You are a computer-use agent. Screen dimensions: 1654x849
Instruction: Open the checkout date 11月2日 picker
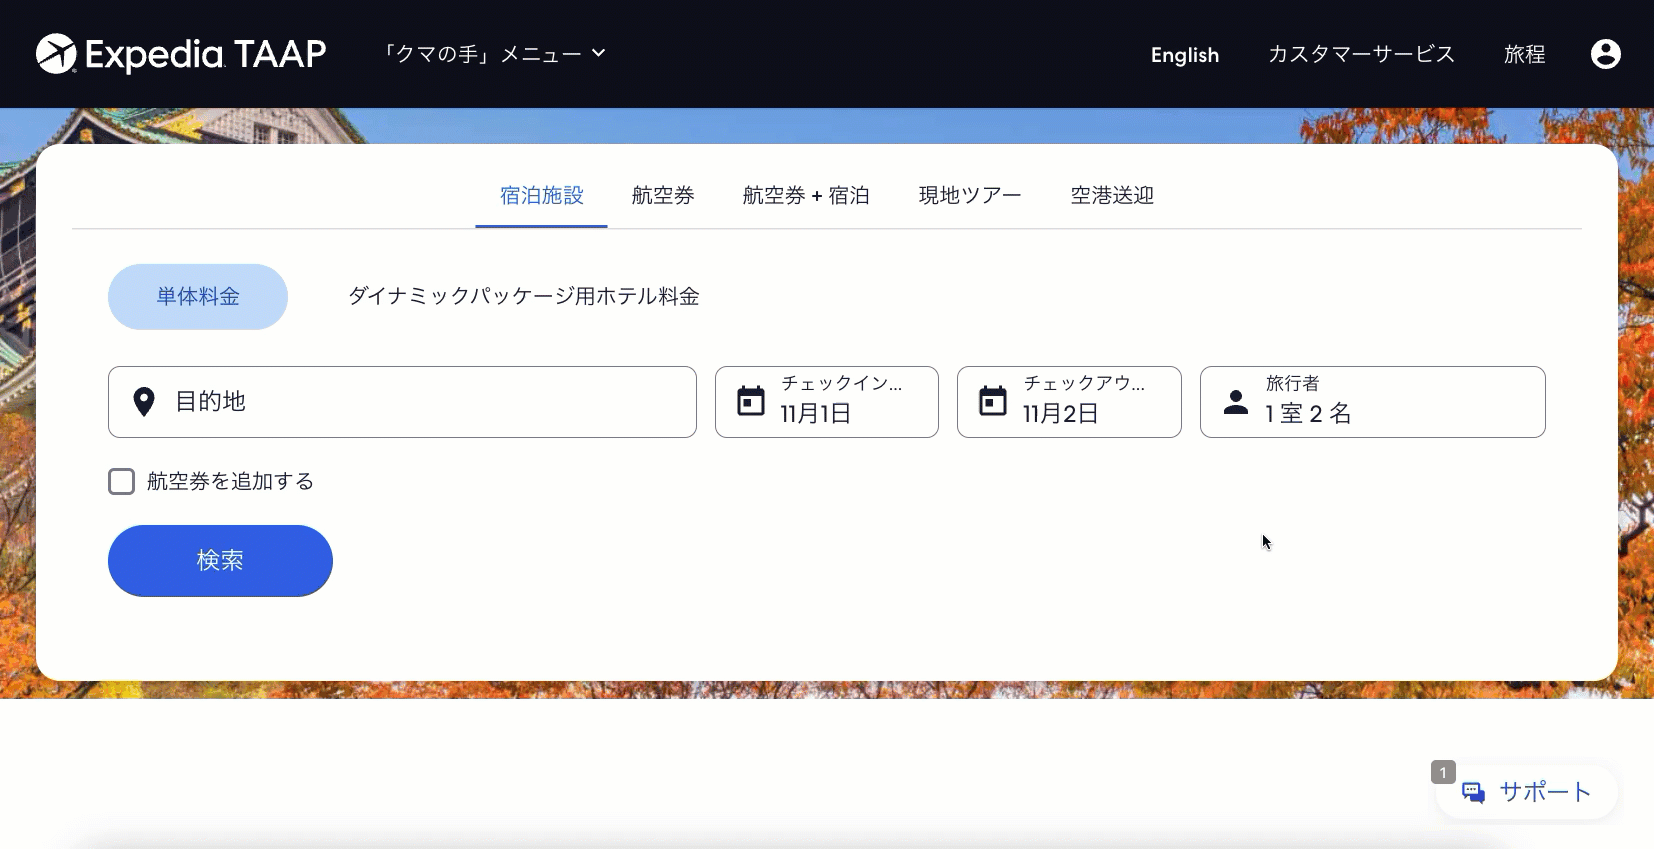(1069, 402)
